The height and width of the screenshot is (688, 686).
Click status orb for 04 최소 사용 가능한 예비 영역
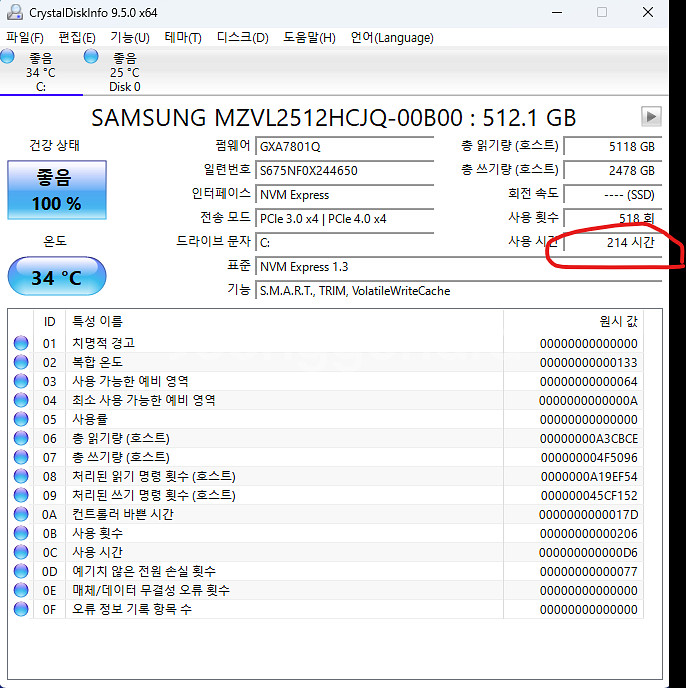pos(21,400)
